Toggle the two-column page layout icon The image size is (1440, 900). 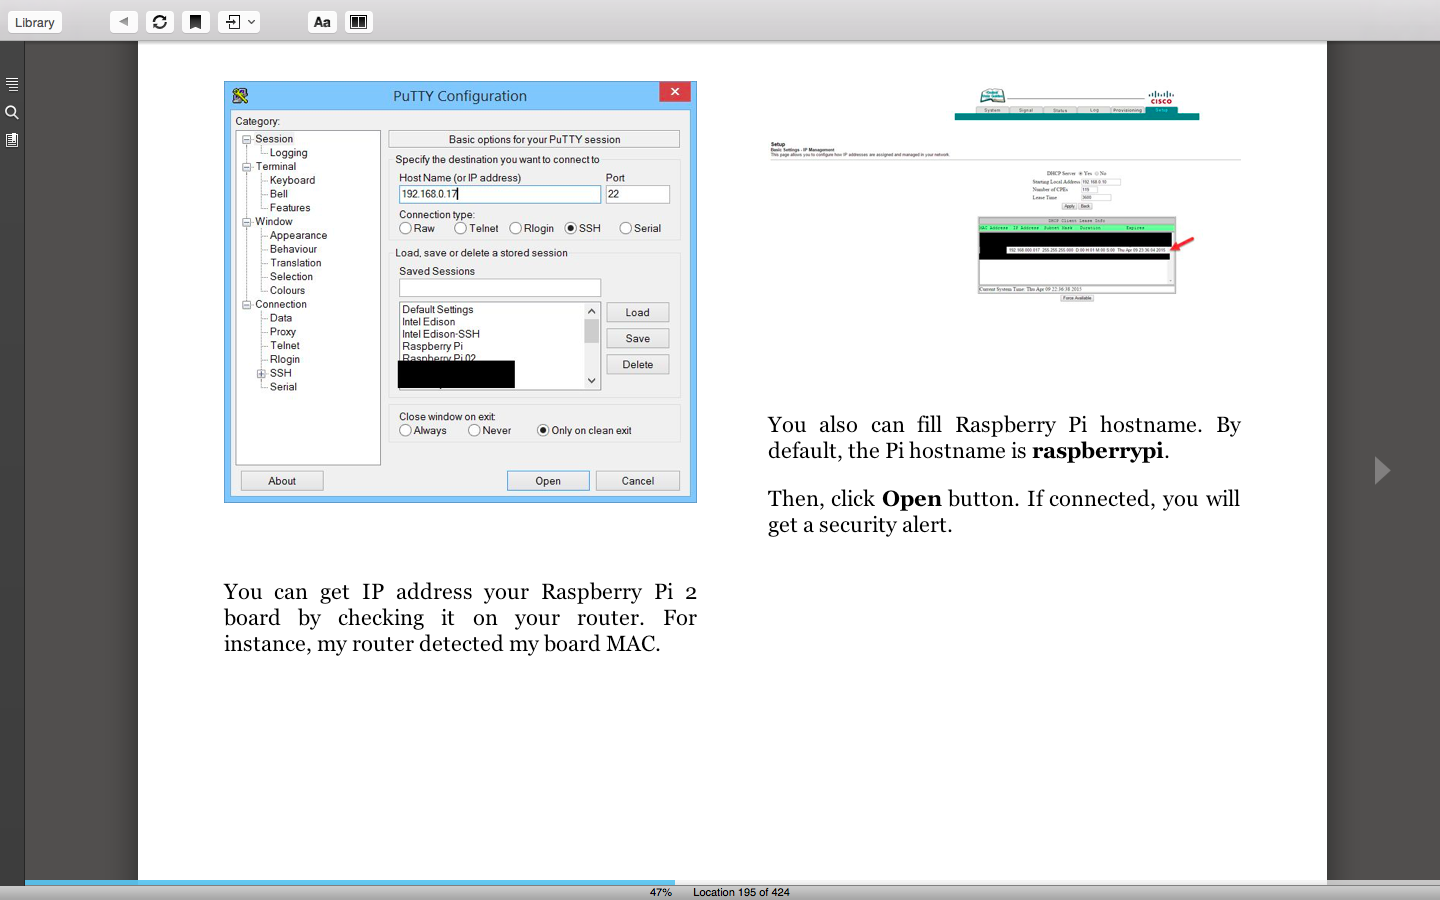tap(358, 22)
